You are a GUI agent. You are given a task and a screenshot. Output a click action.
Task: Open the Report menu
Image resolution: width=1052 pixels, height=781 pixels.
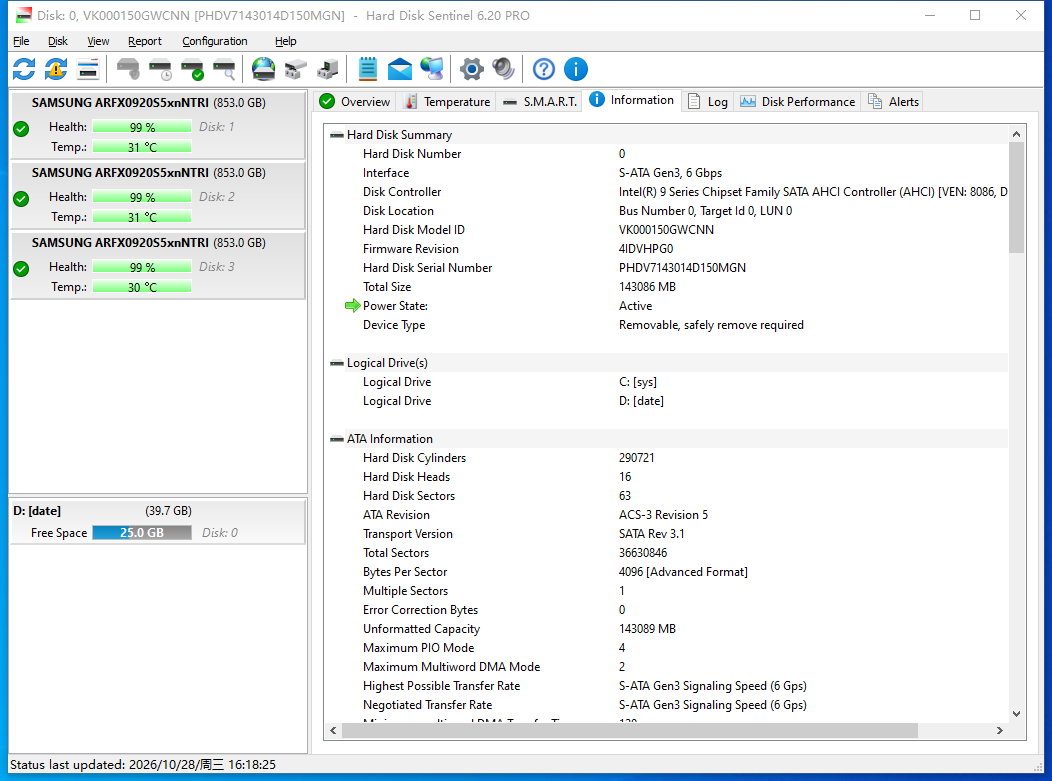coord(145,41)
